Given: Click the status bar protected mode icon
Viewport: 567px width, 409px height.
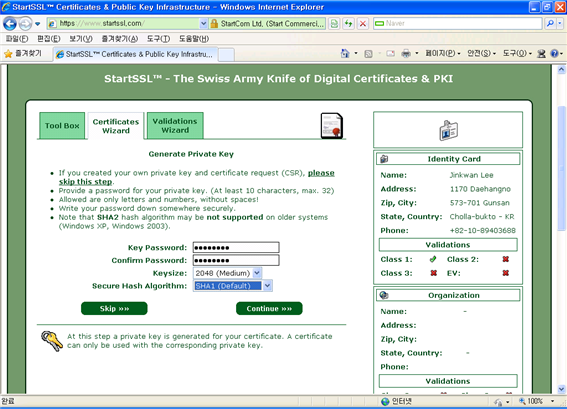Looking at the screenshot, I should point(498,402).
